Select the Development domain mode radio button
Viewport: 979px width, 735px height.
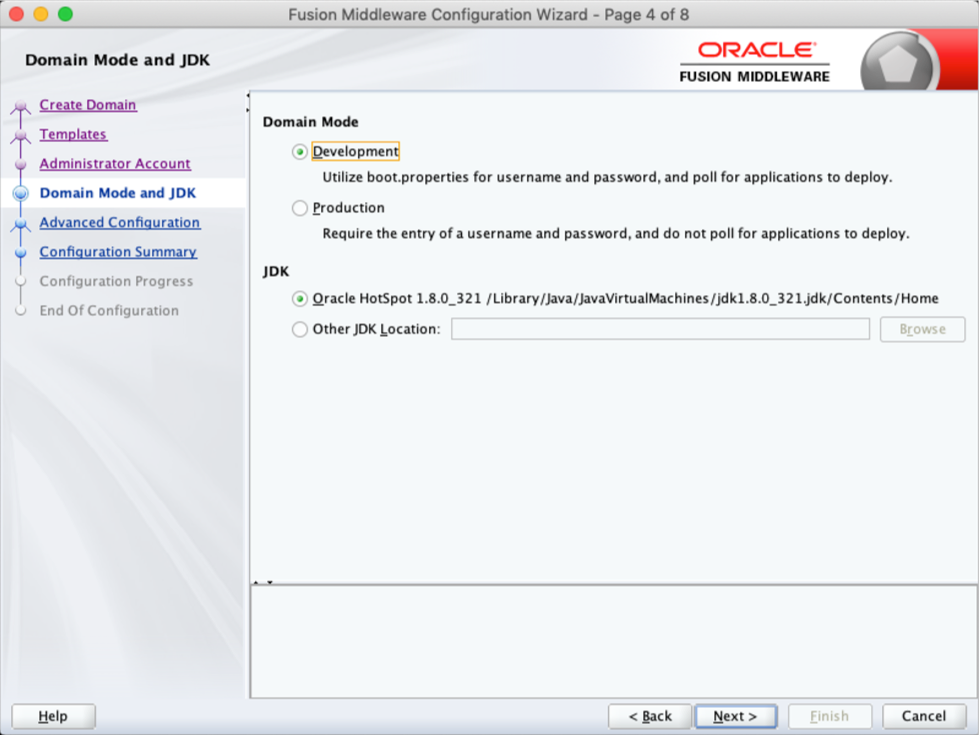click(300, 152)
